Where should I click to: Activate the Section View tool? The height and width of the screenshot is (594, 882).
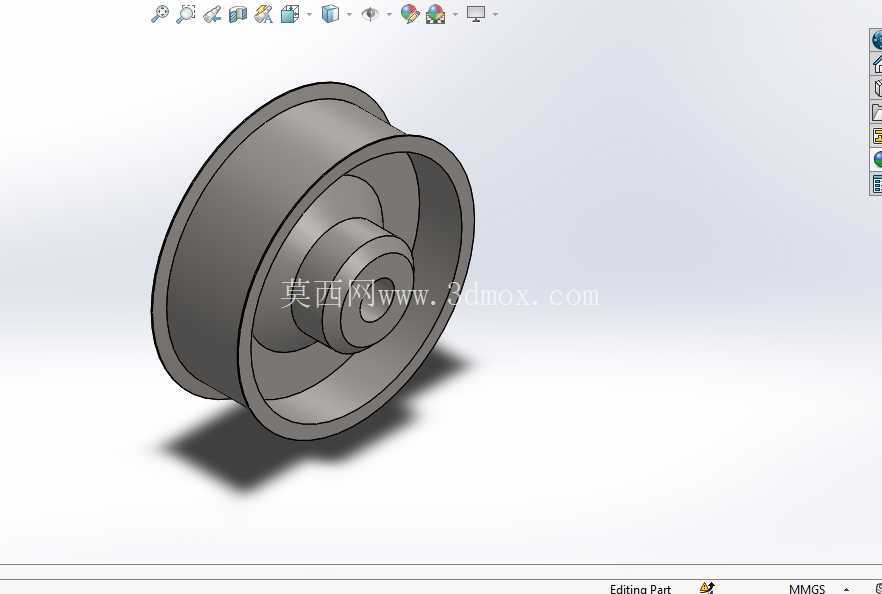pos(238,14)
